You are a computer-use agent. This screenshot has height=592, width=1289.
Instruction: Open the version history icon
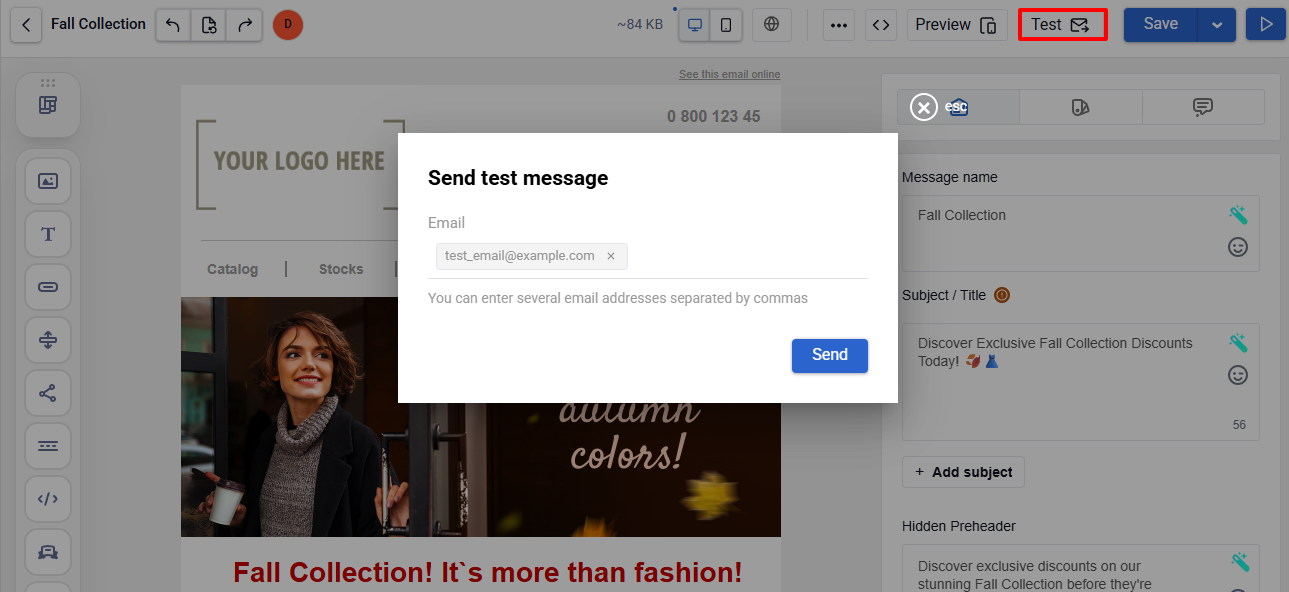click(x=209, y=24)
